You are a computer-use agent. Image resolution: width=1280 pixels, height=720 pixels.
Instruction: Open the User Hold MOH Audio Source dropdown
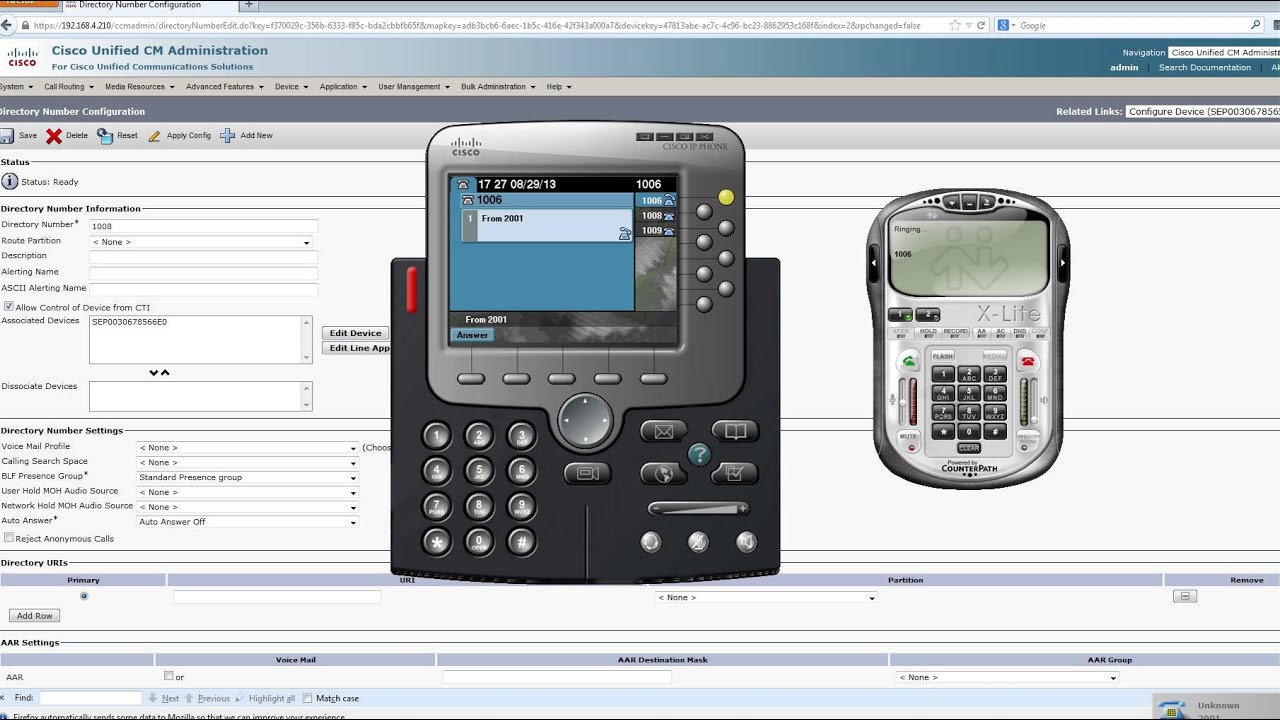[247, 493]
